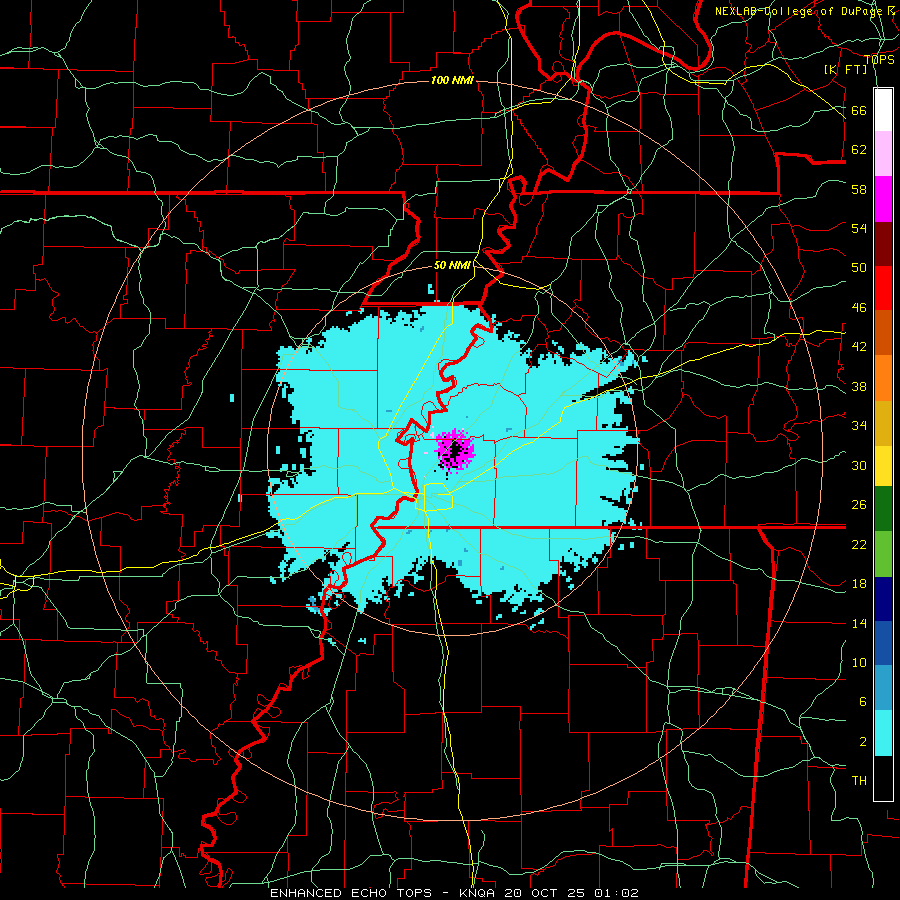Click the KNQA radar site identifier
The height and width of the screenshot is (900, 900).
pyautogui.click(x=477, y=893)
